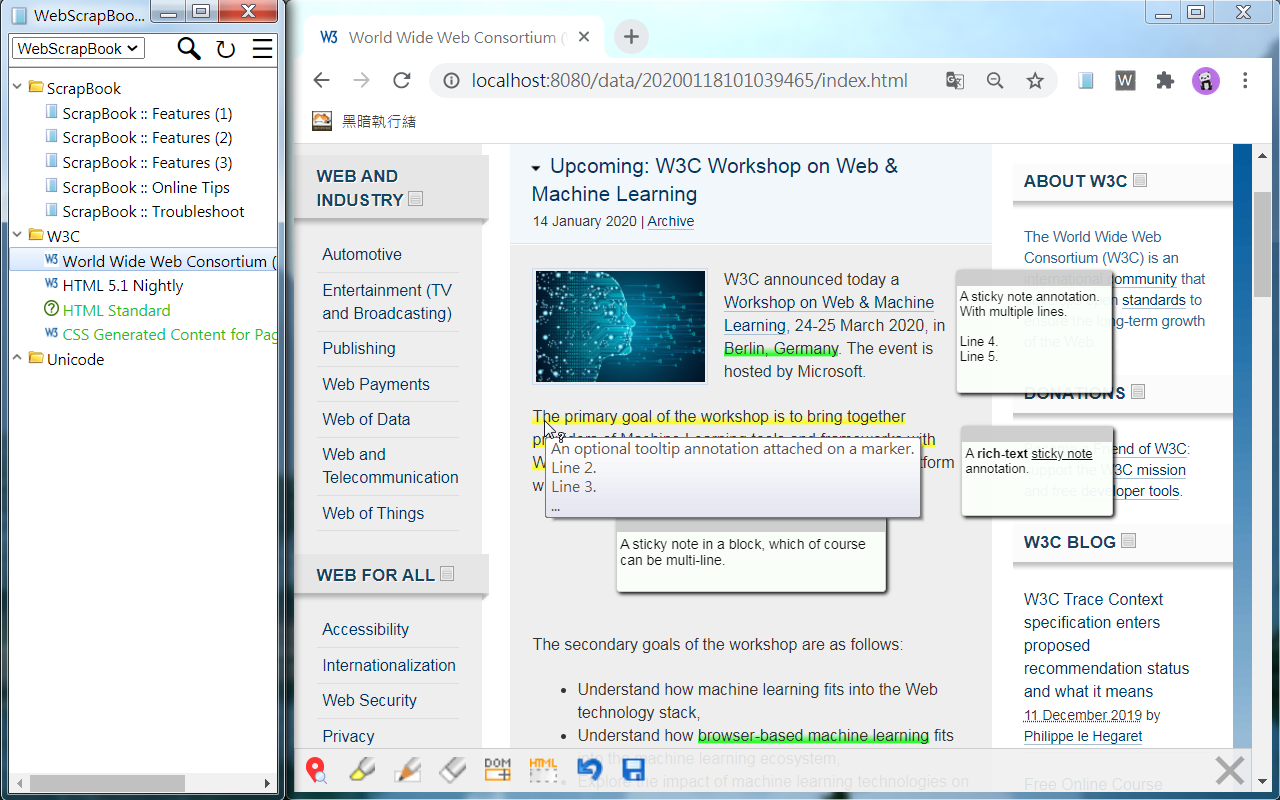
Task: Select the highlighter marker tool
Action: 362,769
